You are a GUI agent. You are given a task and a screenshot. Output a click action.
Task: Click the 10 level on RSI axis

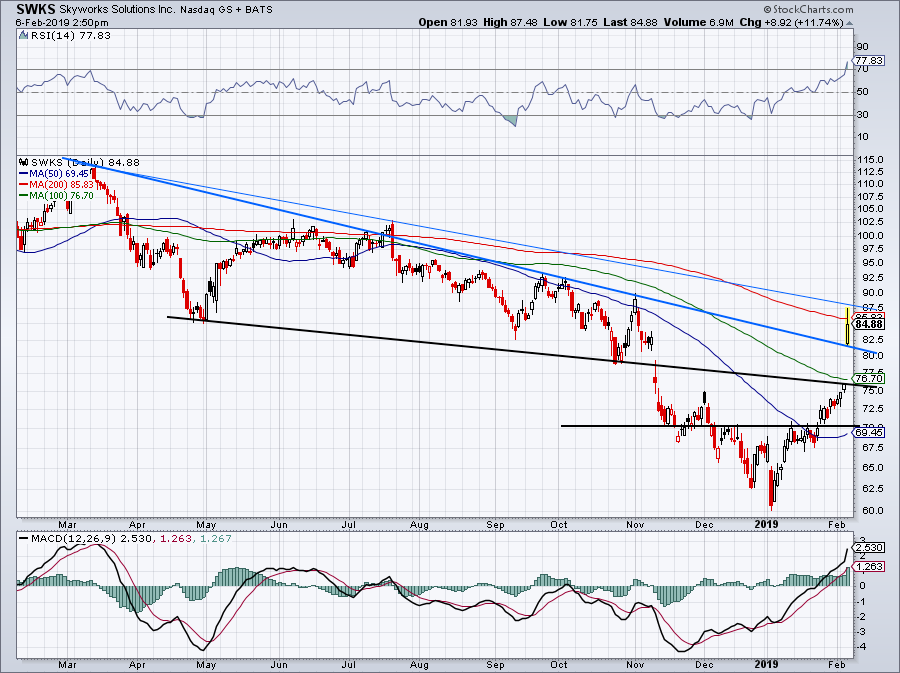[x=862, y=137]
